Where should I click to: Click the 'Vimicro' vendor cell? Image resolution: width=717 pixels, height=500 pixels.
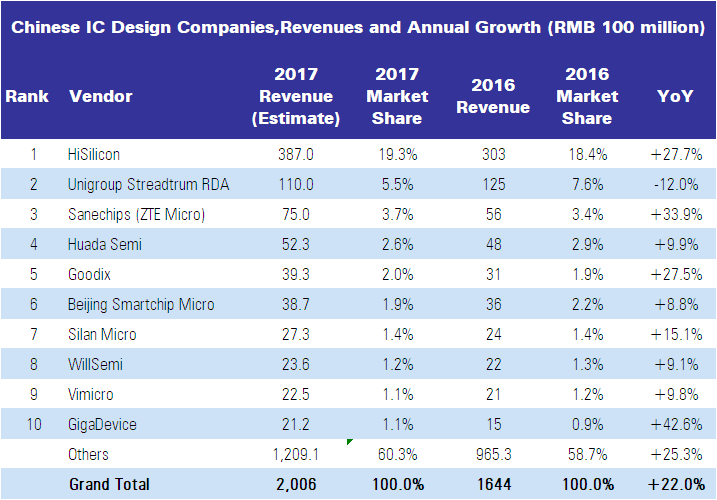pyautogui.click(x=91, y=394)
